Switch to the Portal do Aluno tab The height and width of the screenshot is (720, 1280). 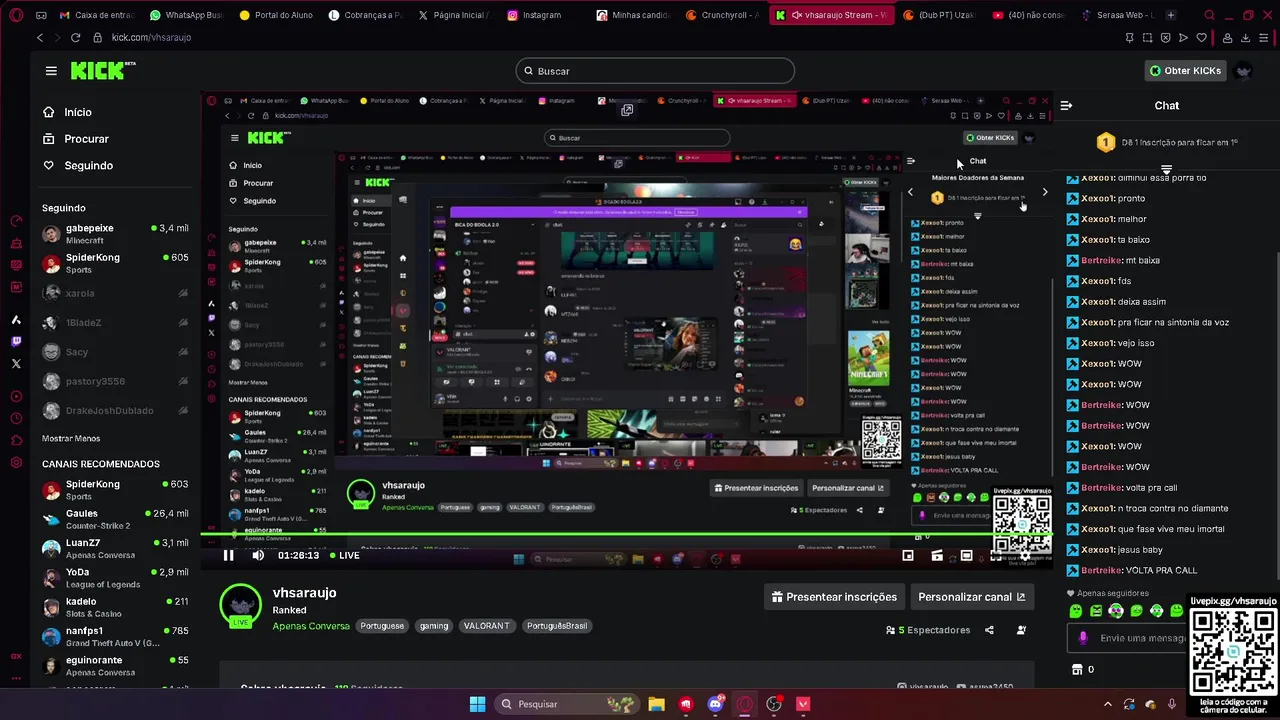tap(275, 15)
